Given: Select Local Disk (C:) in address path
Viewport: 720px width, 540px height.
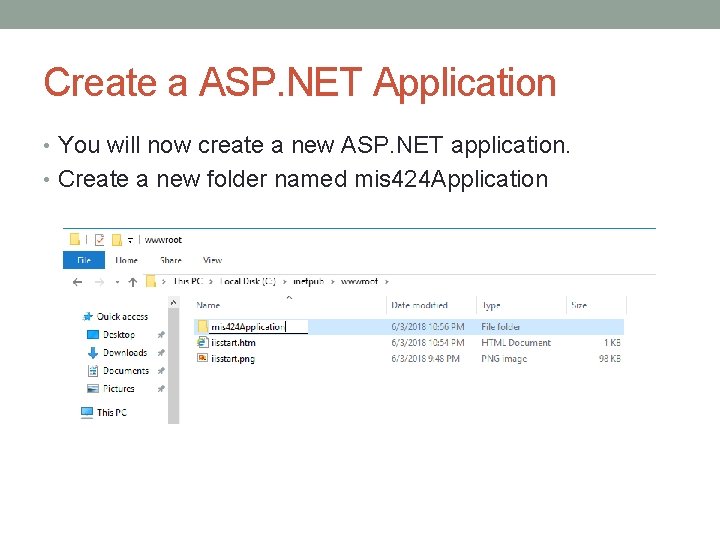Looking at the screenshot, I should point(248,281).
